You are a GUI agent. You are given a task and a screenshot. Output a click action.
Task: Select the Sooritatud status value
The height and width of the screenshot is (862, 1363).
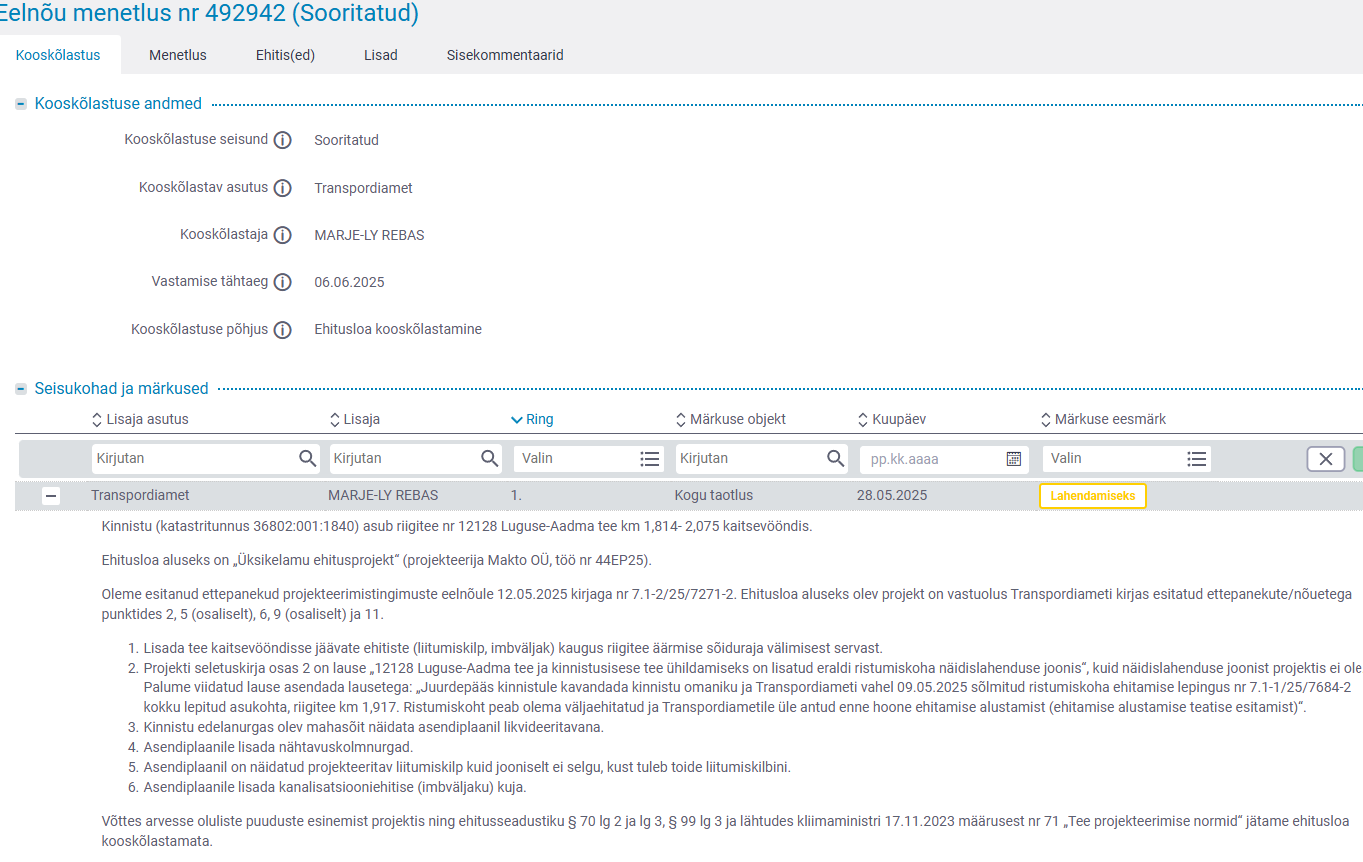(x=346, y=140)
